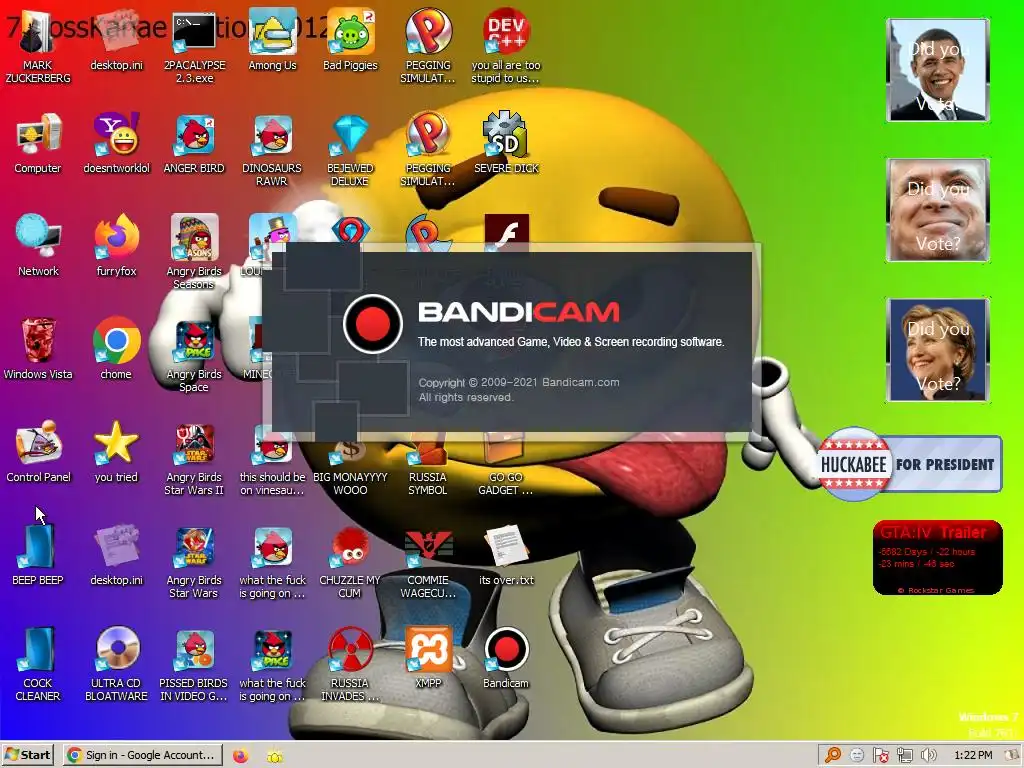Click the 1:22 PM taskbar clock

(x=973, y=755)
